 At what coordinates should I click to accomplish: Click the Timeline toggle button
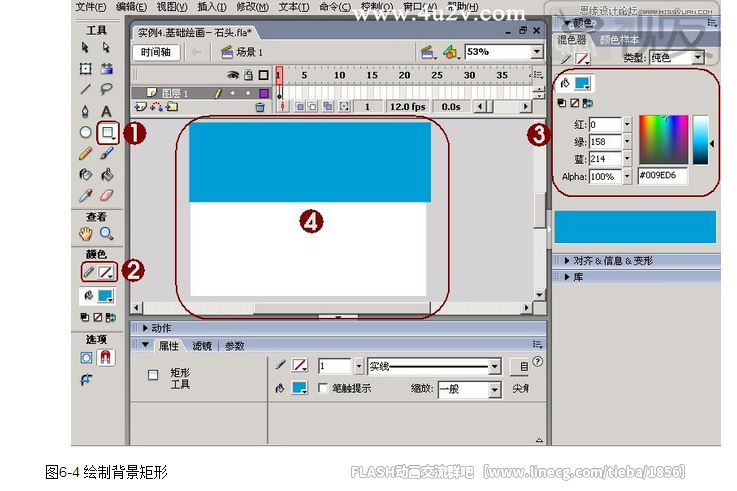[x=156, y=52]
